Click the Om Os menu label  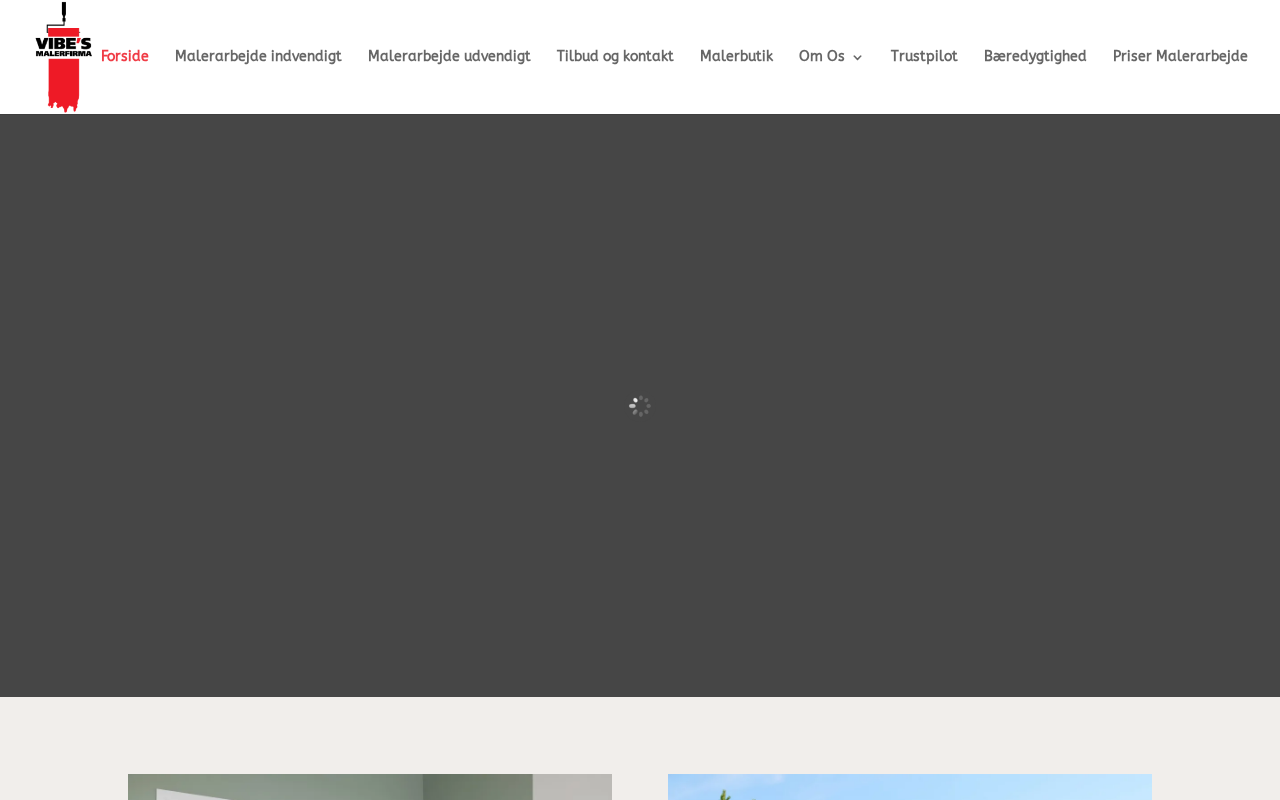tap(822, 57)
